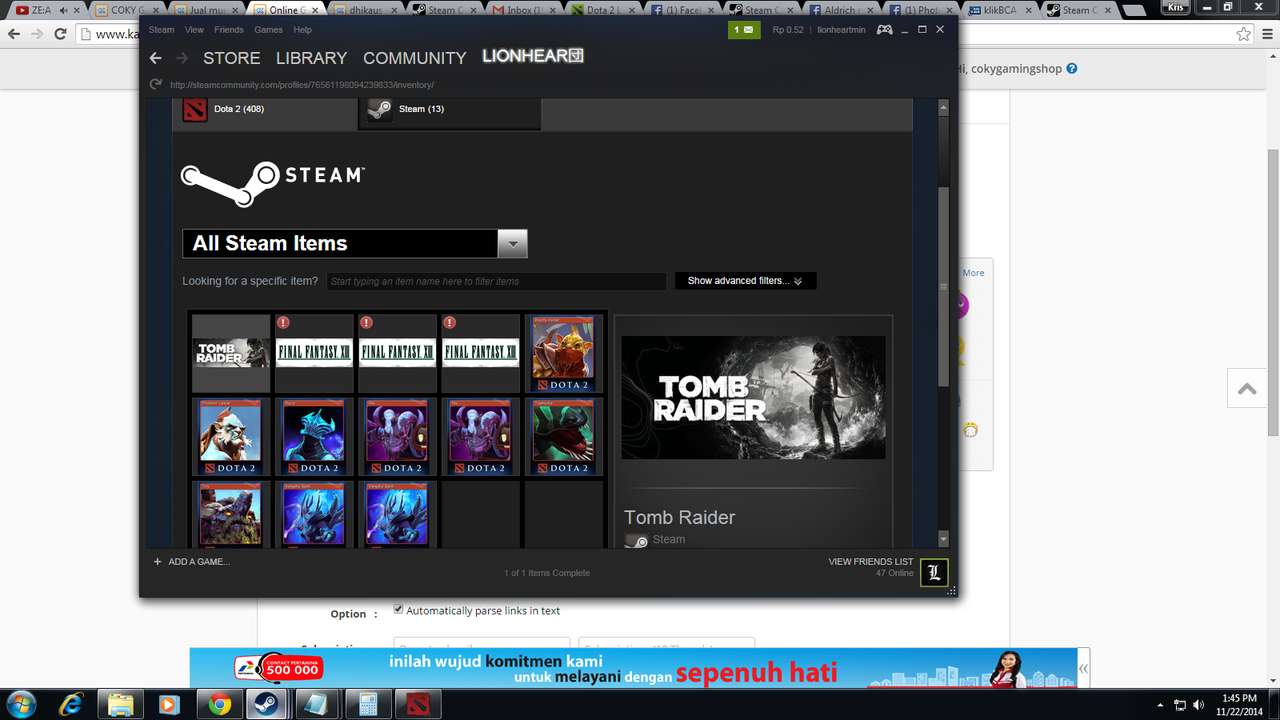Click the More link on webpage

click(x=973, y=273)
